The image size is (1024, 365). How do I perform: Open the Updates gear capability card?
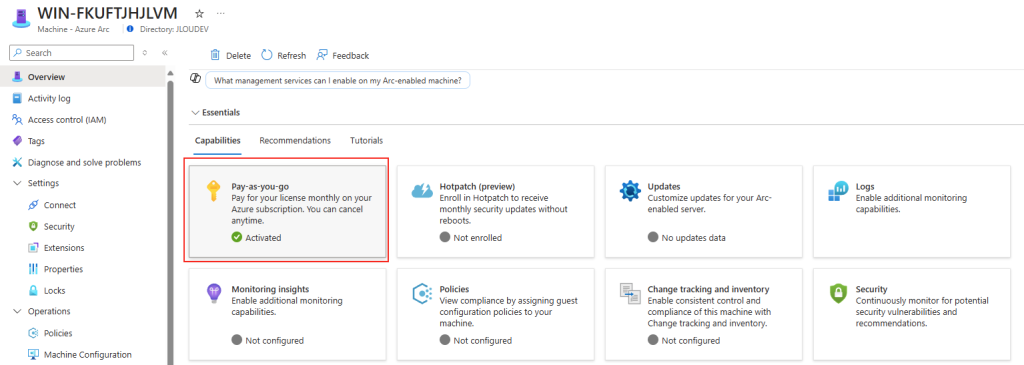coord(703,212)
